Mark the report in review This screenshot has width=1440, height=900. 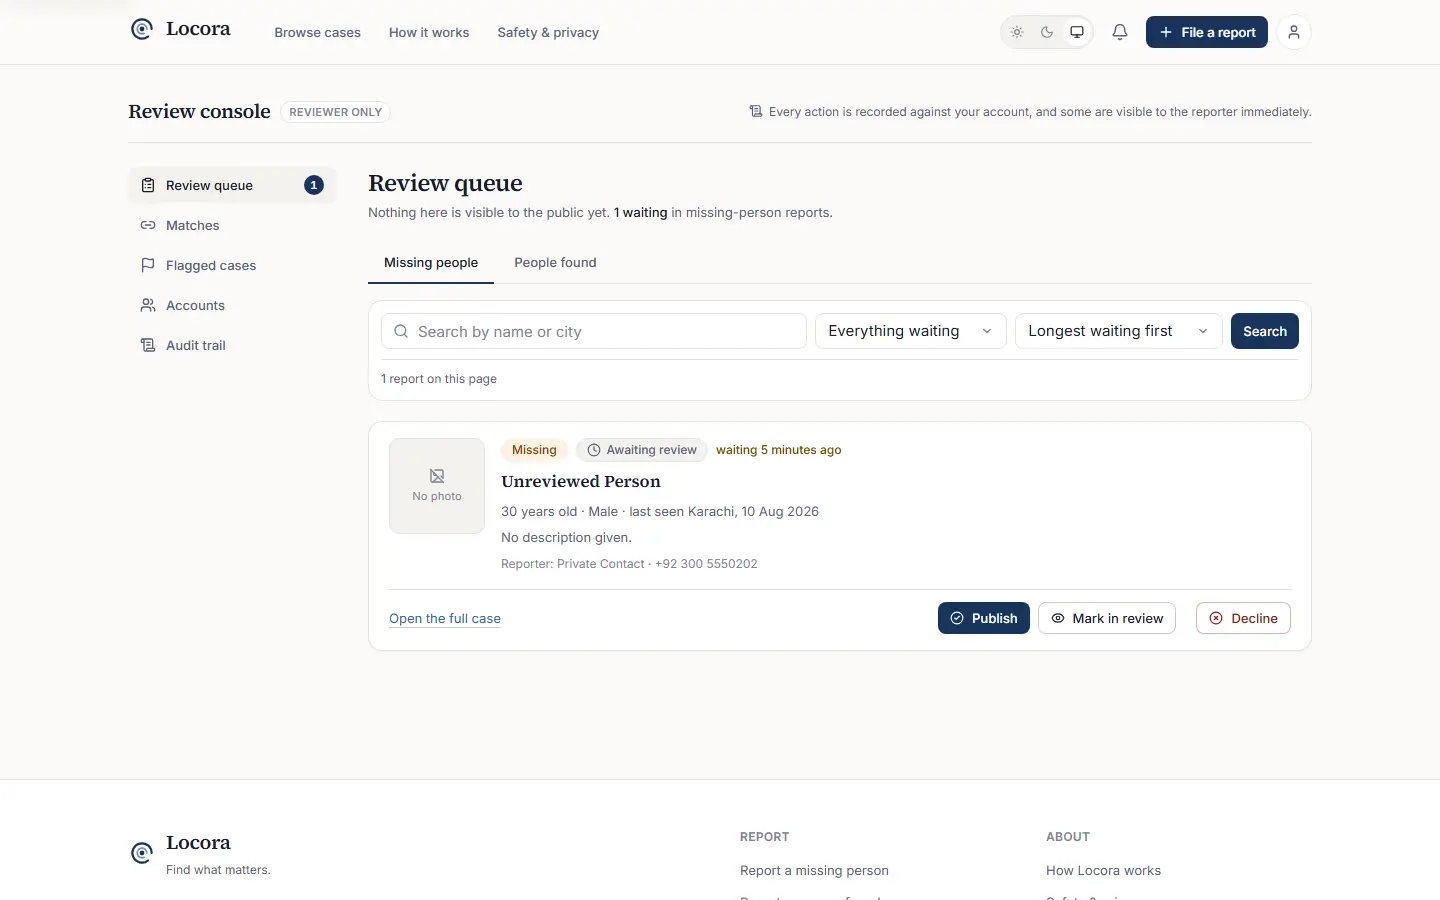coord(1107,618)
